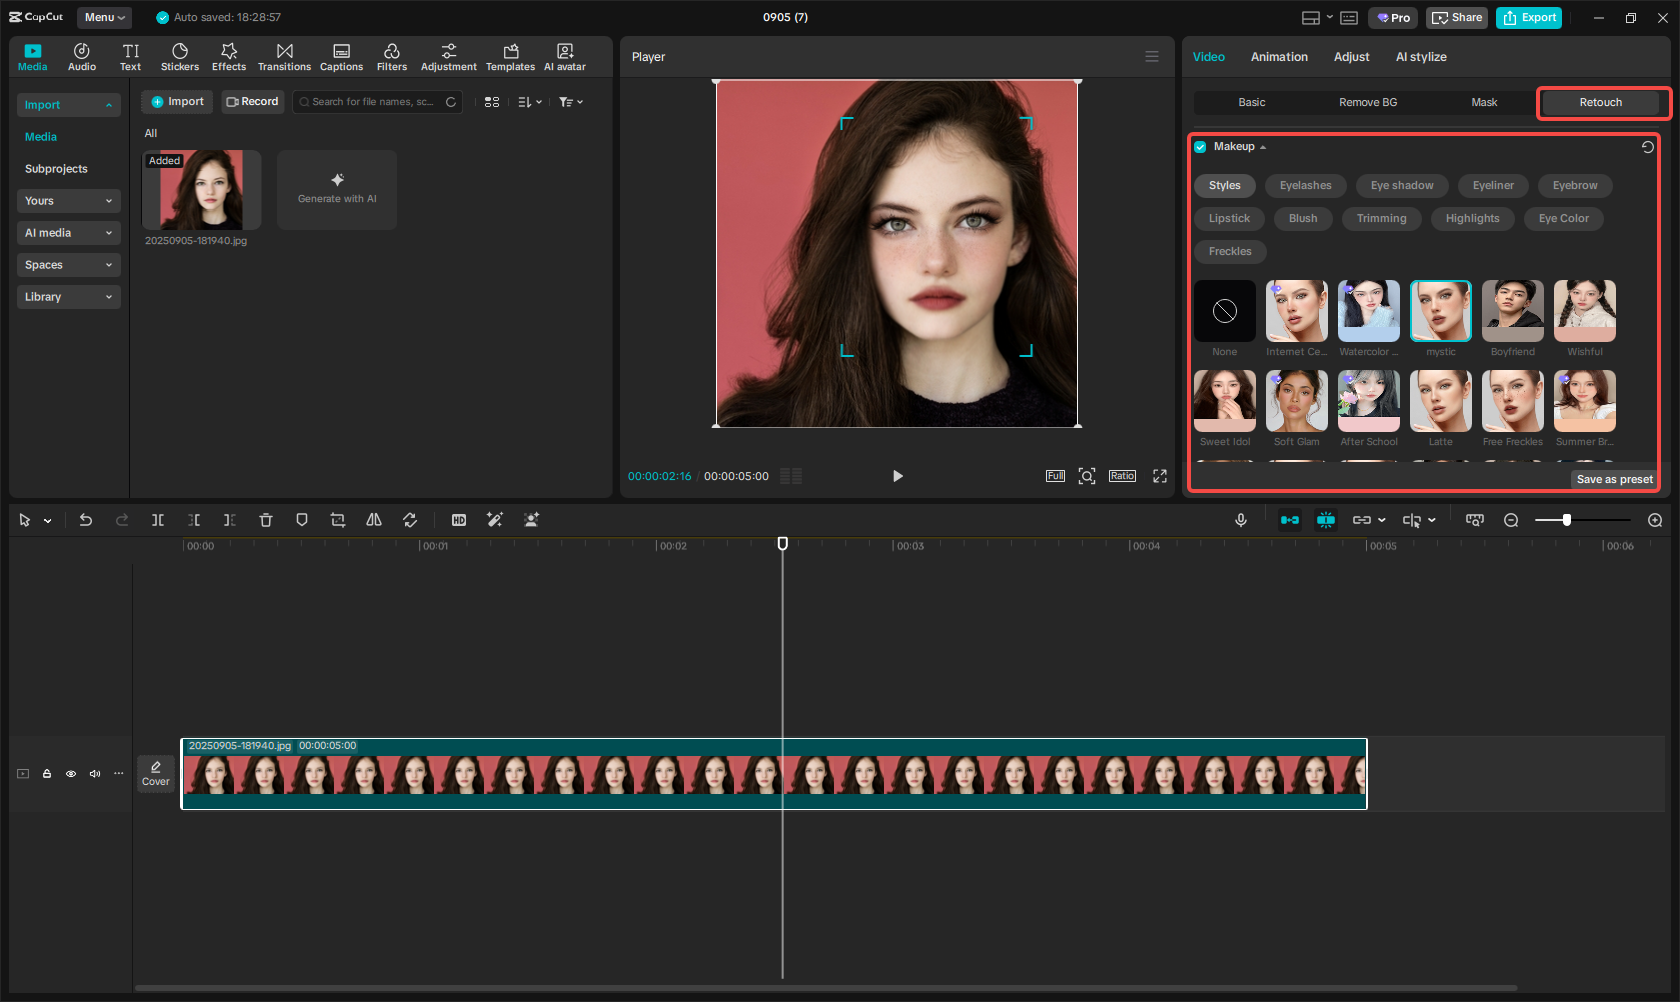Click the Crop icon above the timeline
The width and height of the screenshot is (1680, 1002).
click(x=337, y=520)
